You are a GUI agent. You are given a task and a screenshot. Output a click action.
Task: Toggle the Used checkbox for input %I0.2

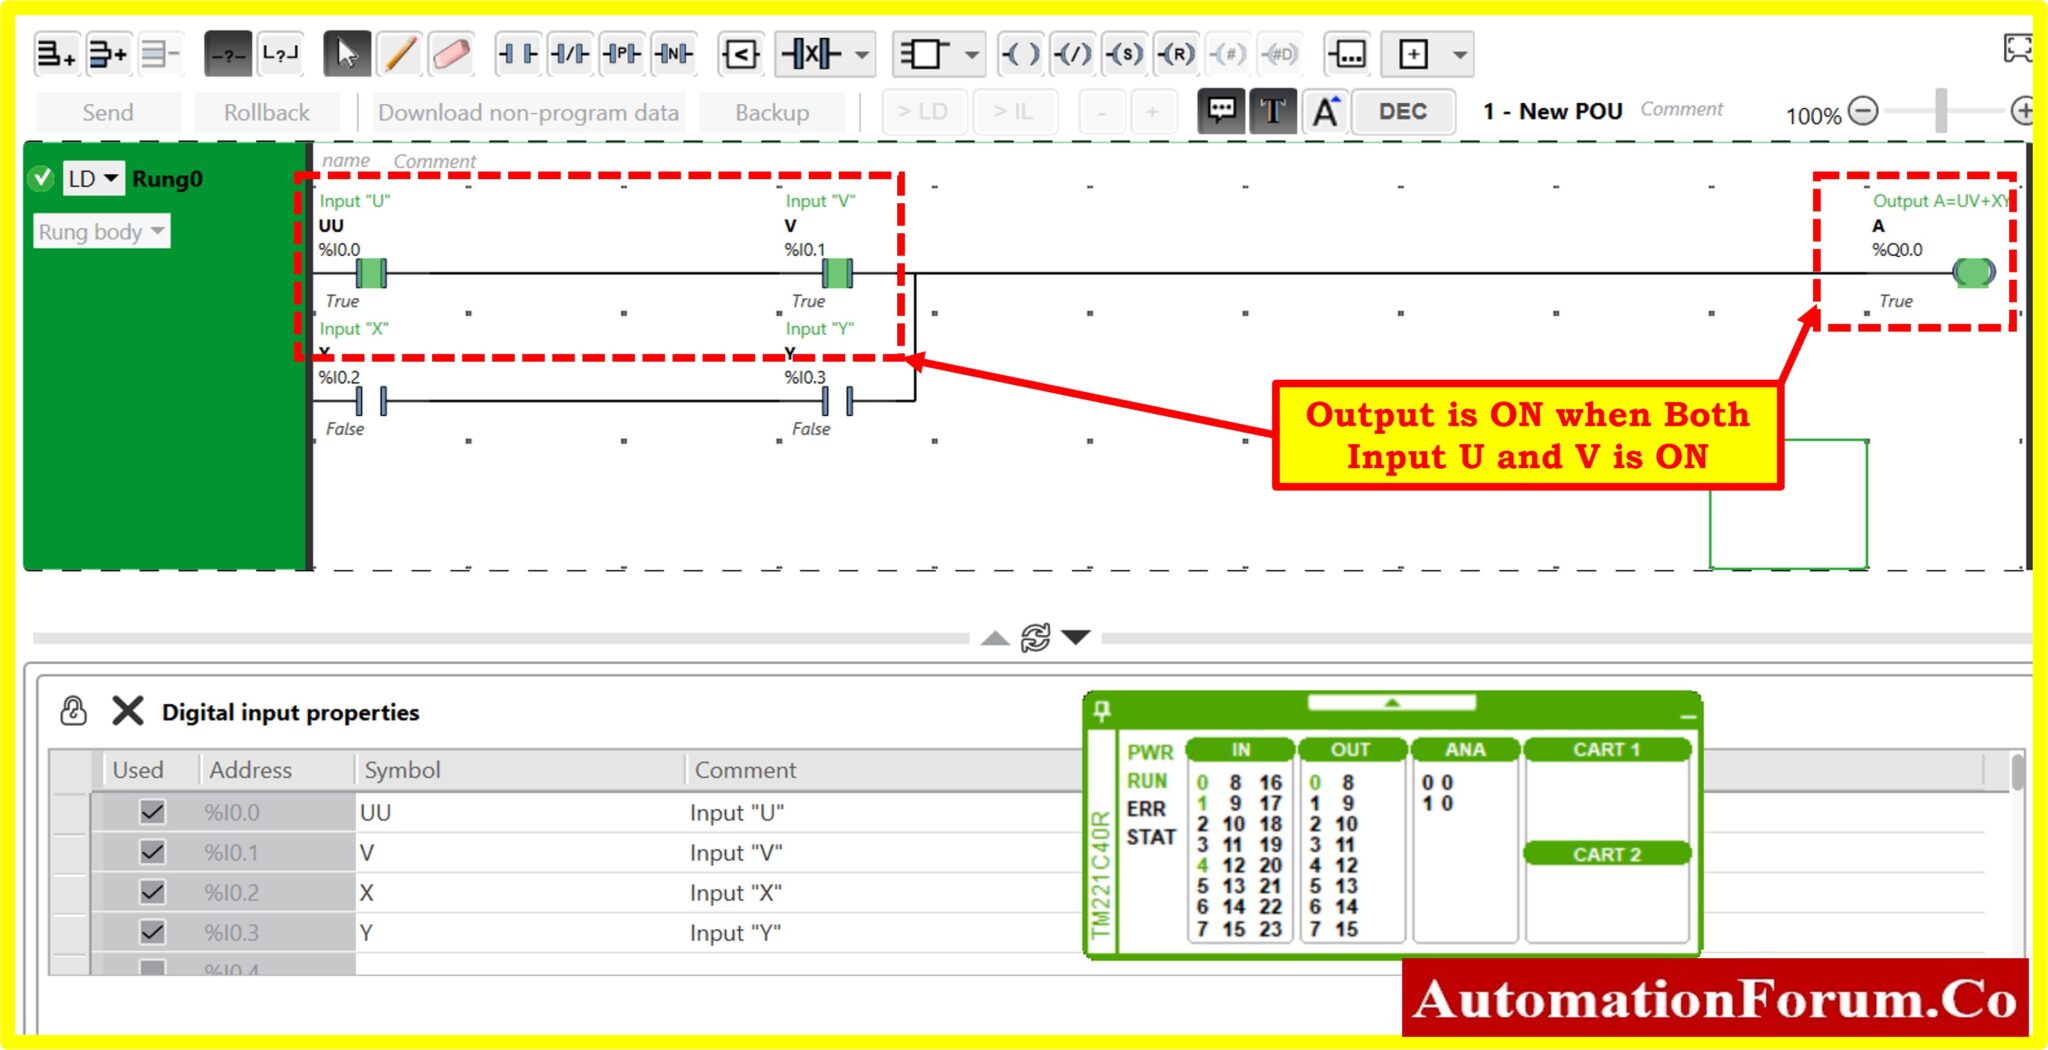[152, 892]
